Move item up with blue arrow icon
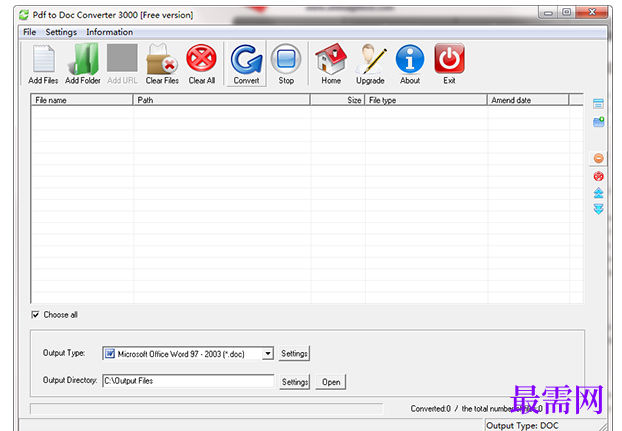The height and width of the screenshot is (431, 622). (x=599, y=193)
